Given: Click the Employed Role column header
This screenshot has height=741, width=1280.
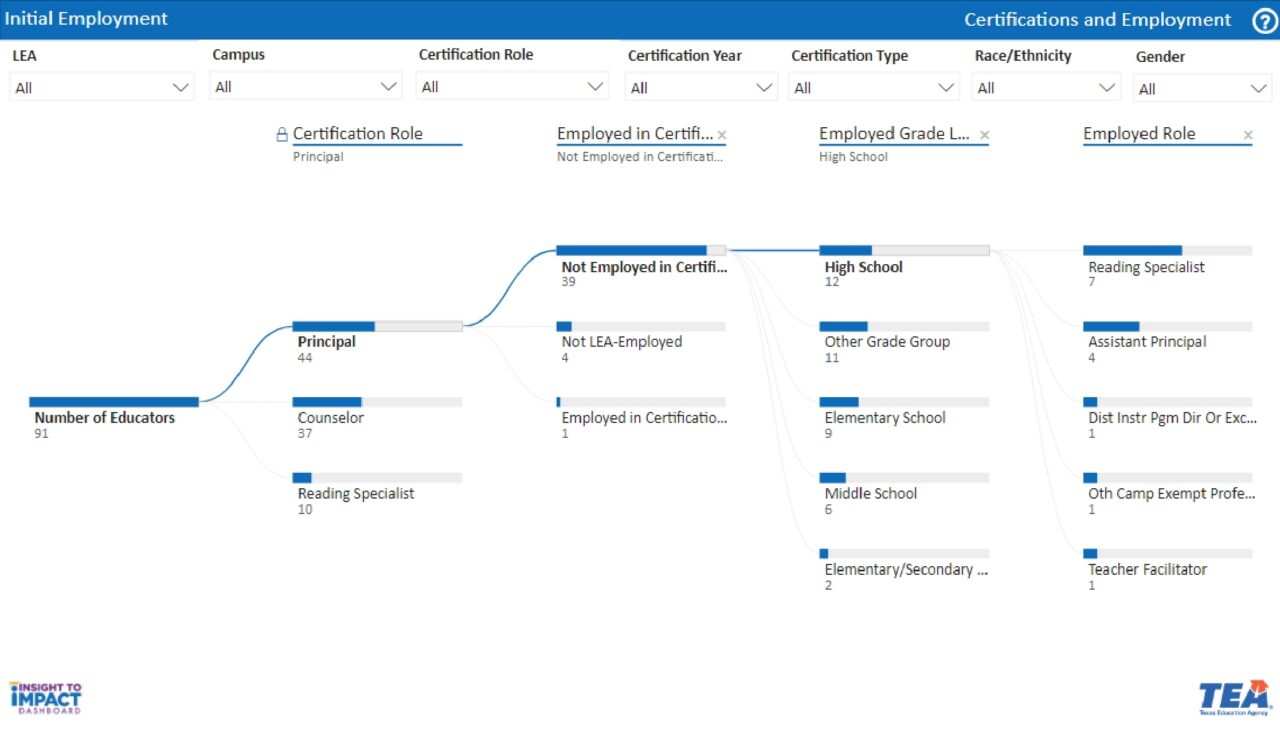Looking at the screenshot, I should (1139, 133).
